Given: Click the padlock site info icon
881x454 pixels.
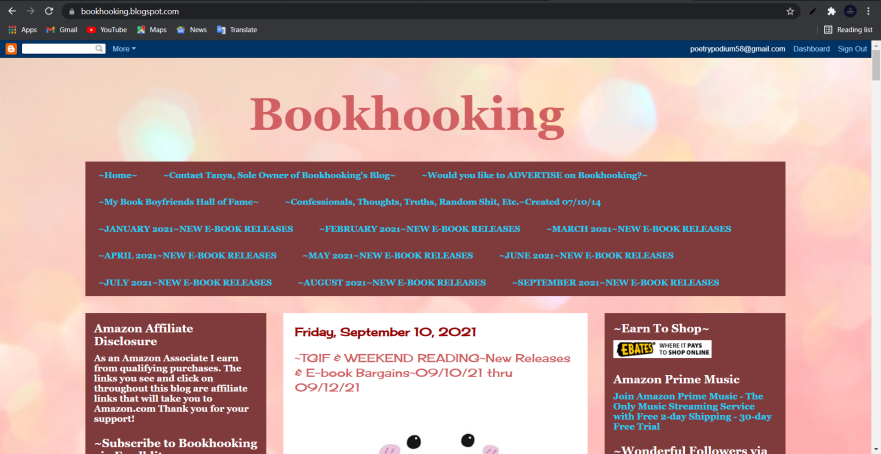Looking at the screenshot, I should coord(71,11).
